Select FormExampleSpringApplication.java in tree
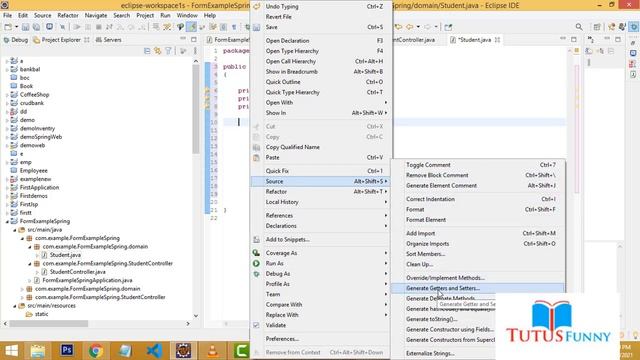Screen dimensions: 640x360 pyautogui.click(x=87, y=280)
